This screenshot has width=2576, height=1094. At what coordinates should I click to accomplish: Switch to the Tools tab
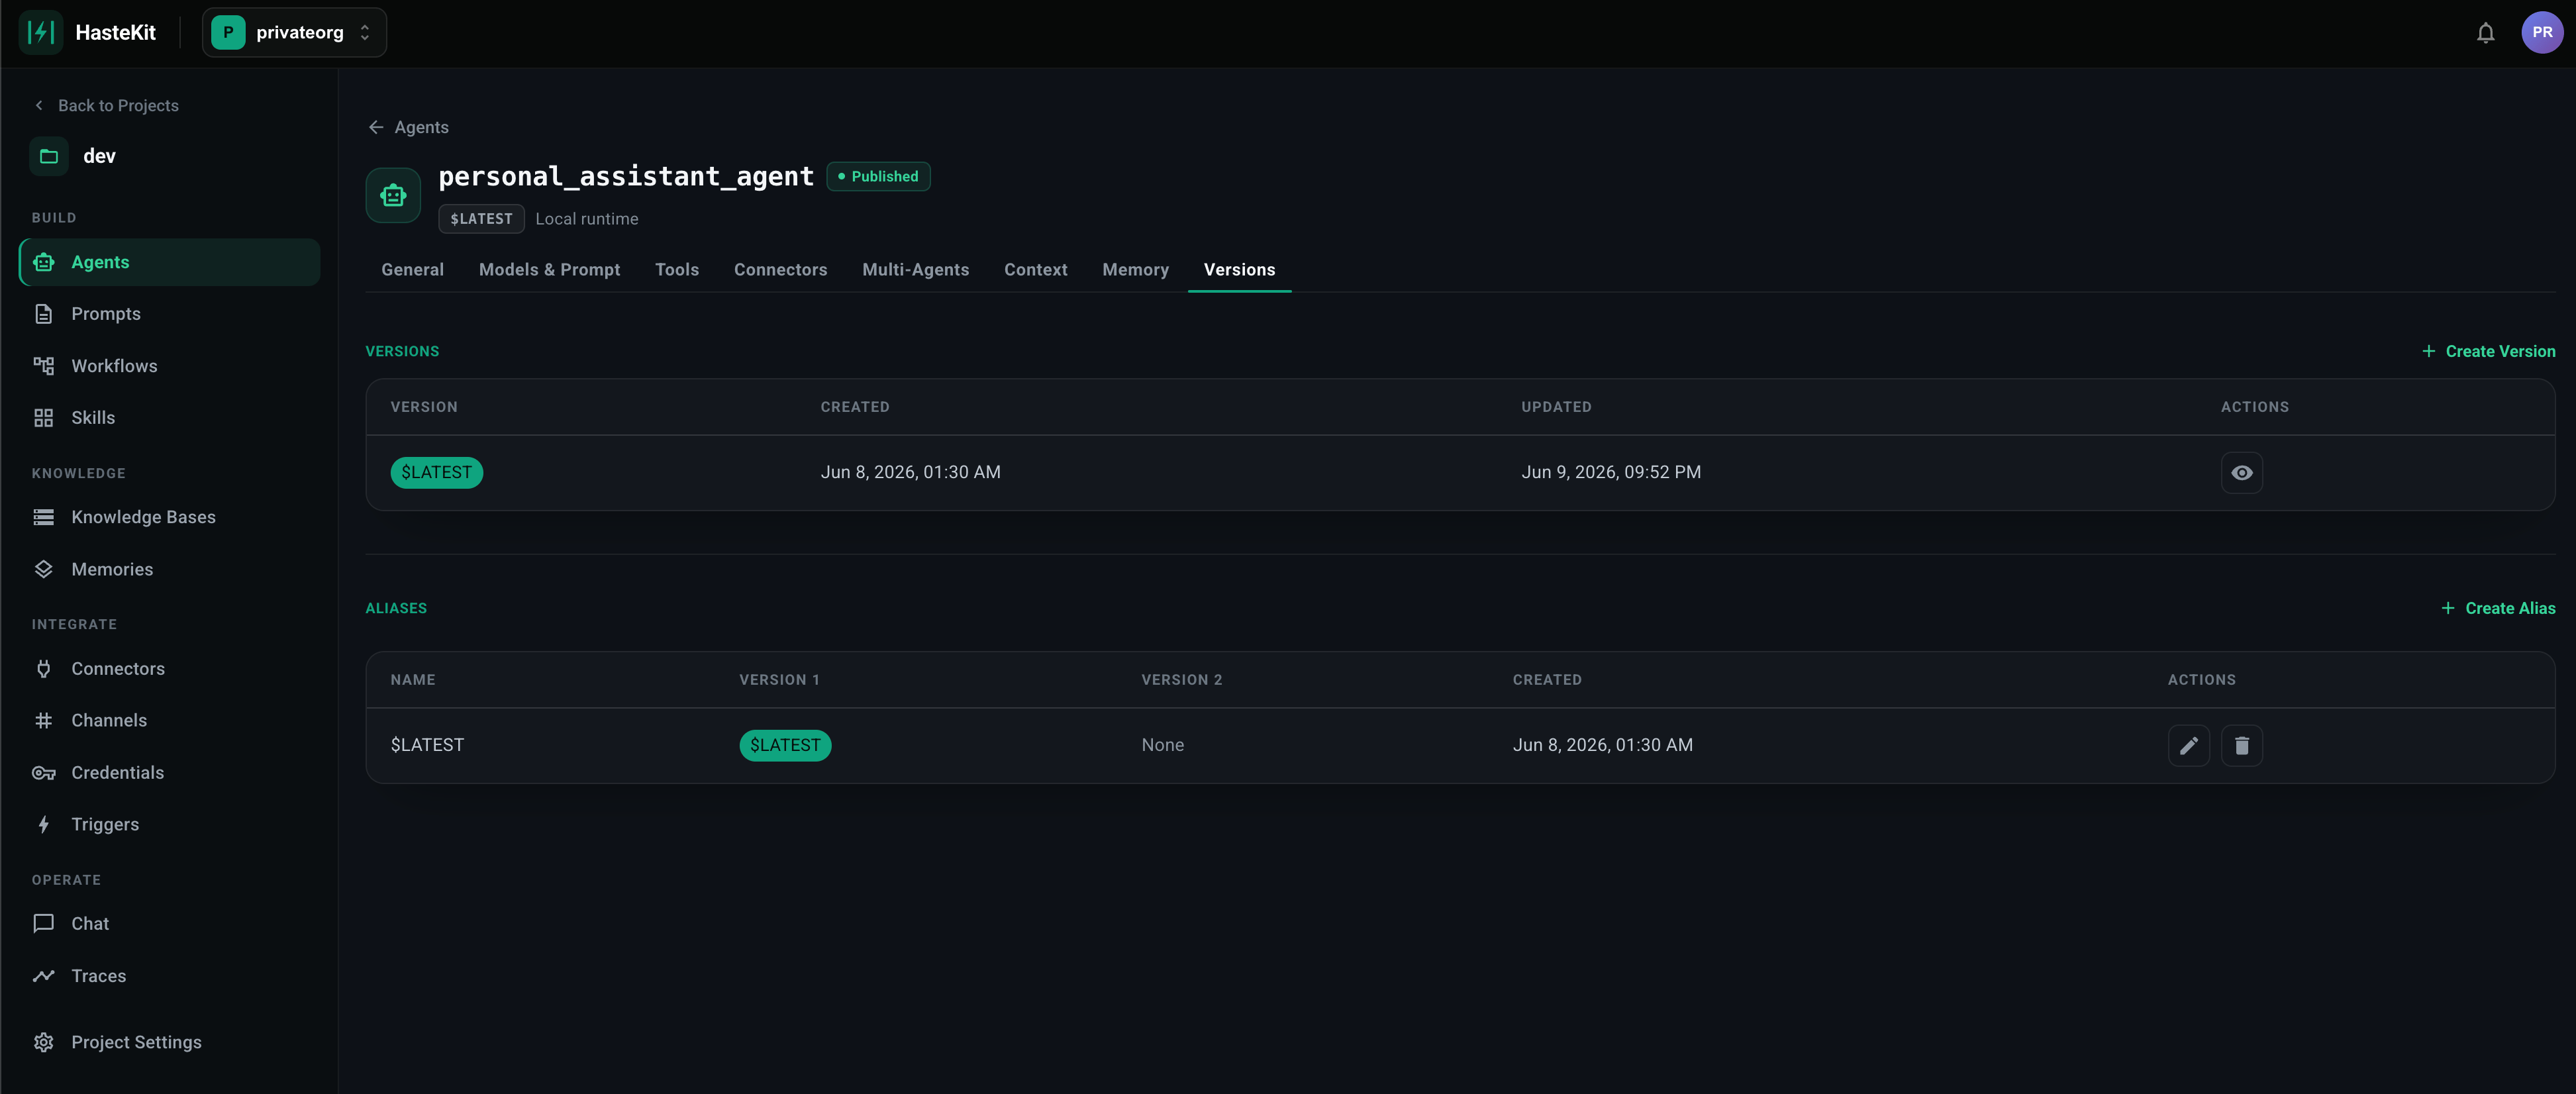point(677,270)
